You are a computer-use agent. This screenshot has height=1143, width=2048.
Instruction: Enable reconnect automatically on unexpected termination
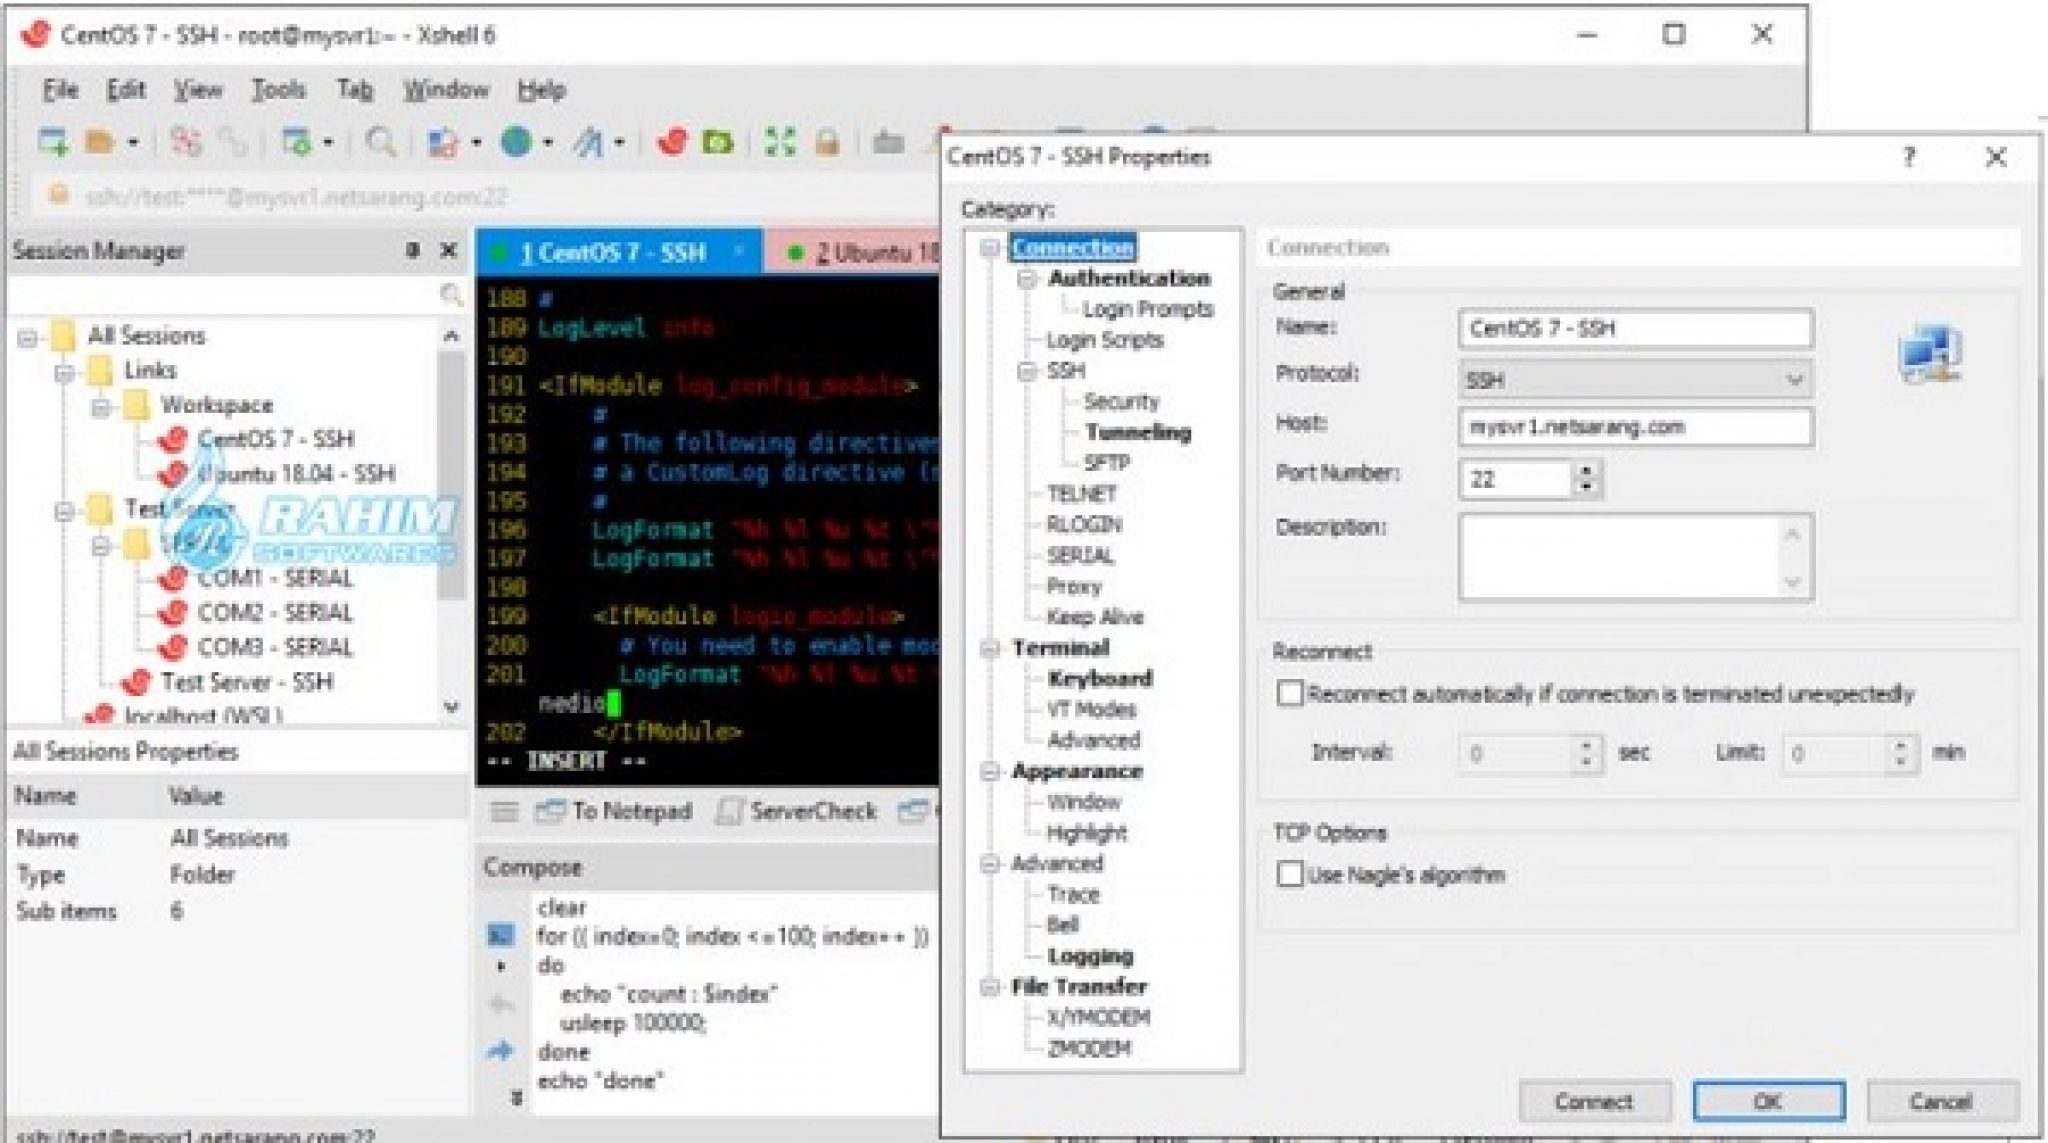pyautogui.click(x=1292, y=694)
